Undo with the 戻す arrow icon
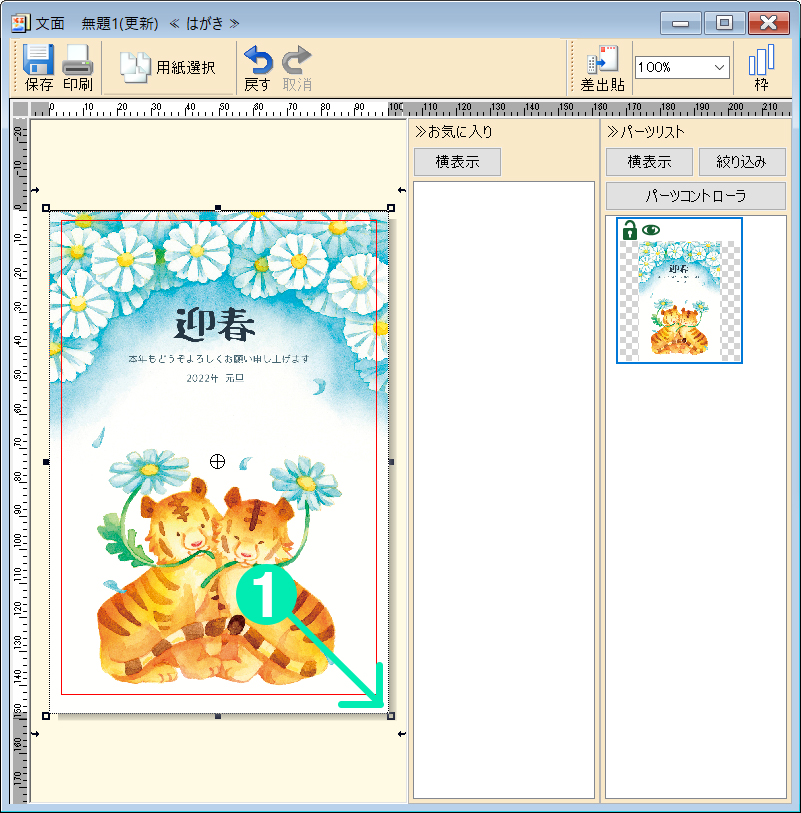 click(x=257, y=60)
